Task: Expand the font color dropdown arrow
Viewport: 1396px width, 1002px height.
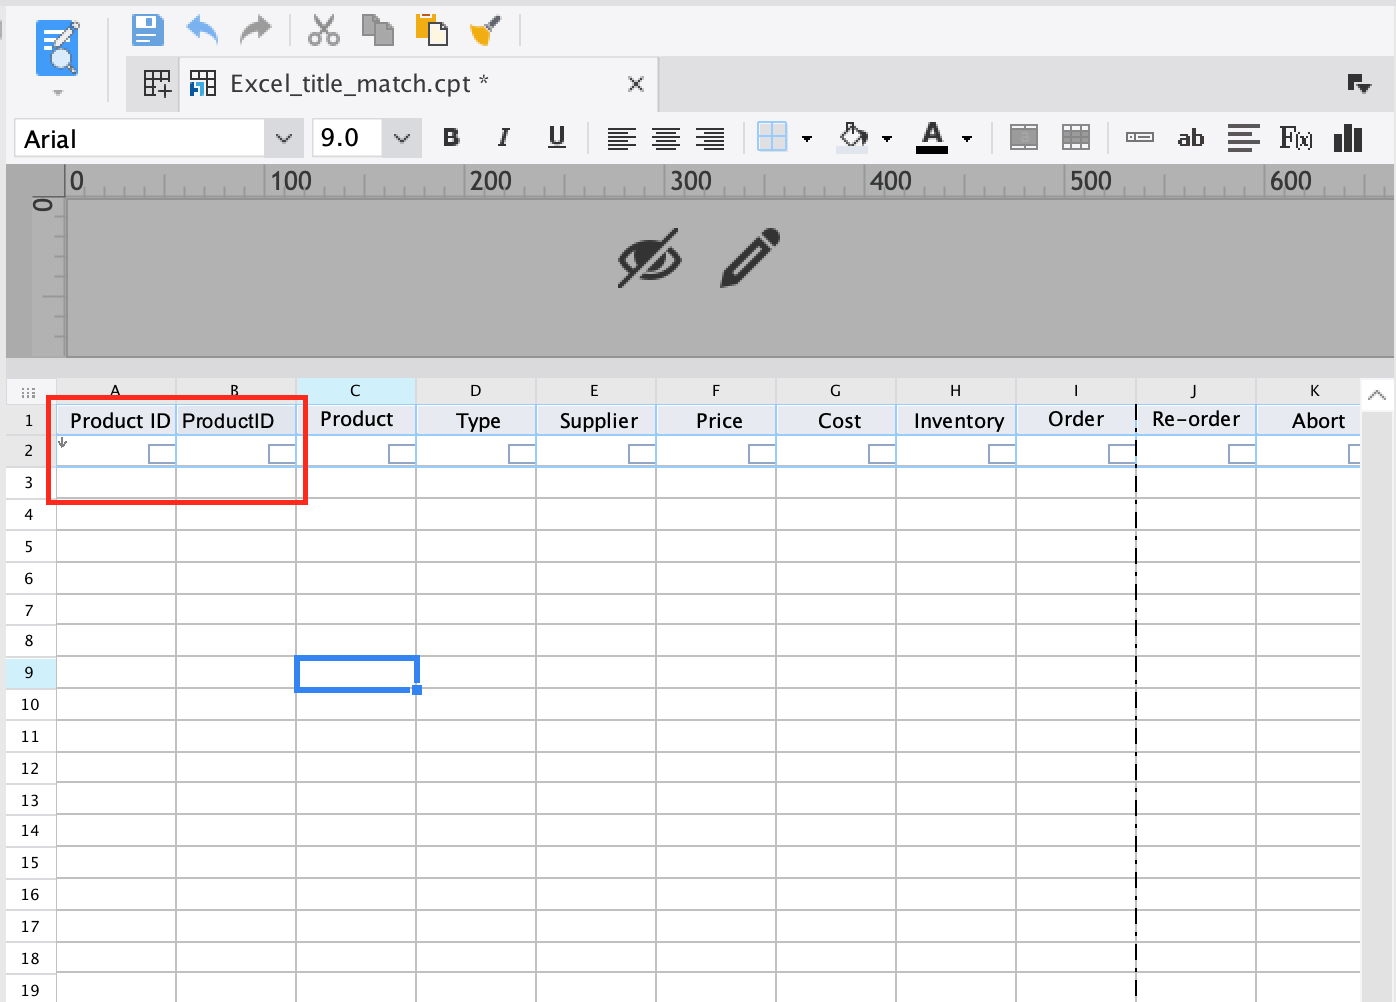Action: point(967,139)
